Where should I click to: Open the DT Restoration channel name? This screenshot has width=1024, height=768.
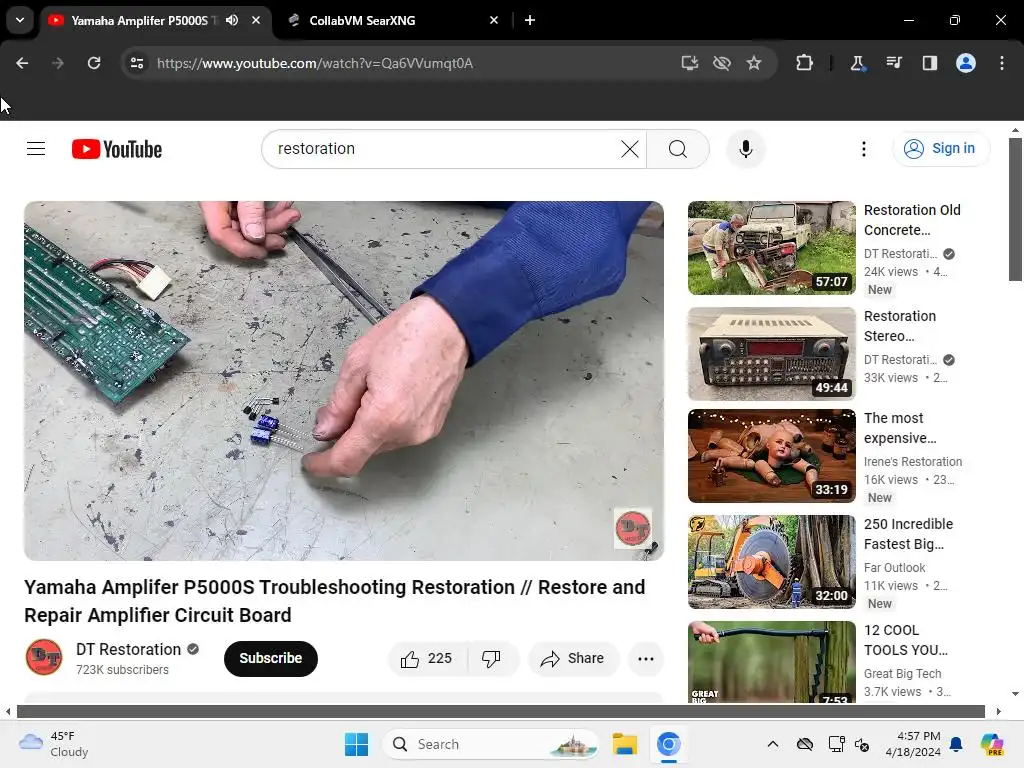(129, 649)
